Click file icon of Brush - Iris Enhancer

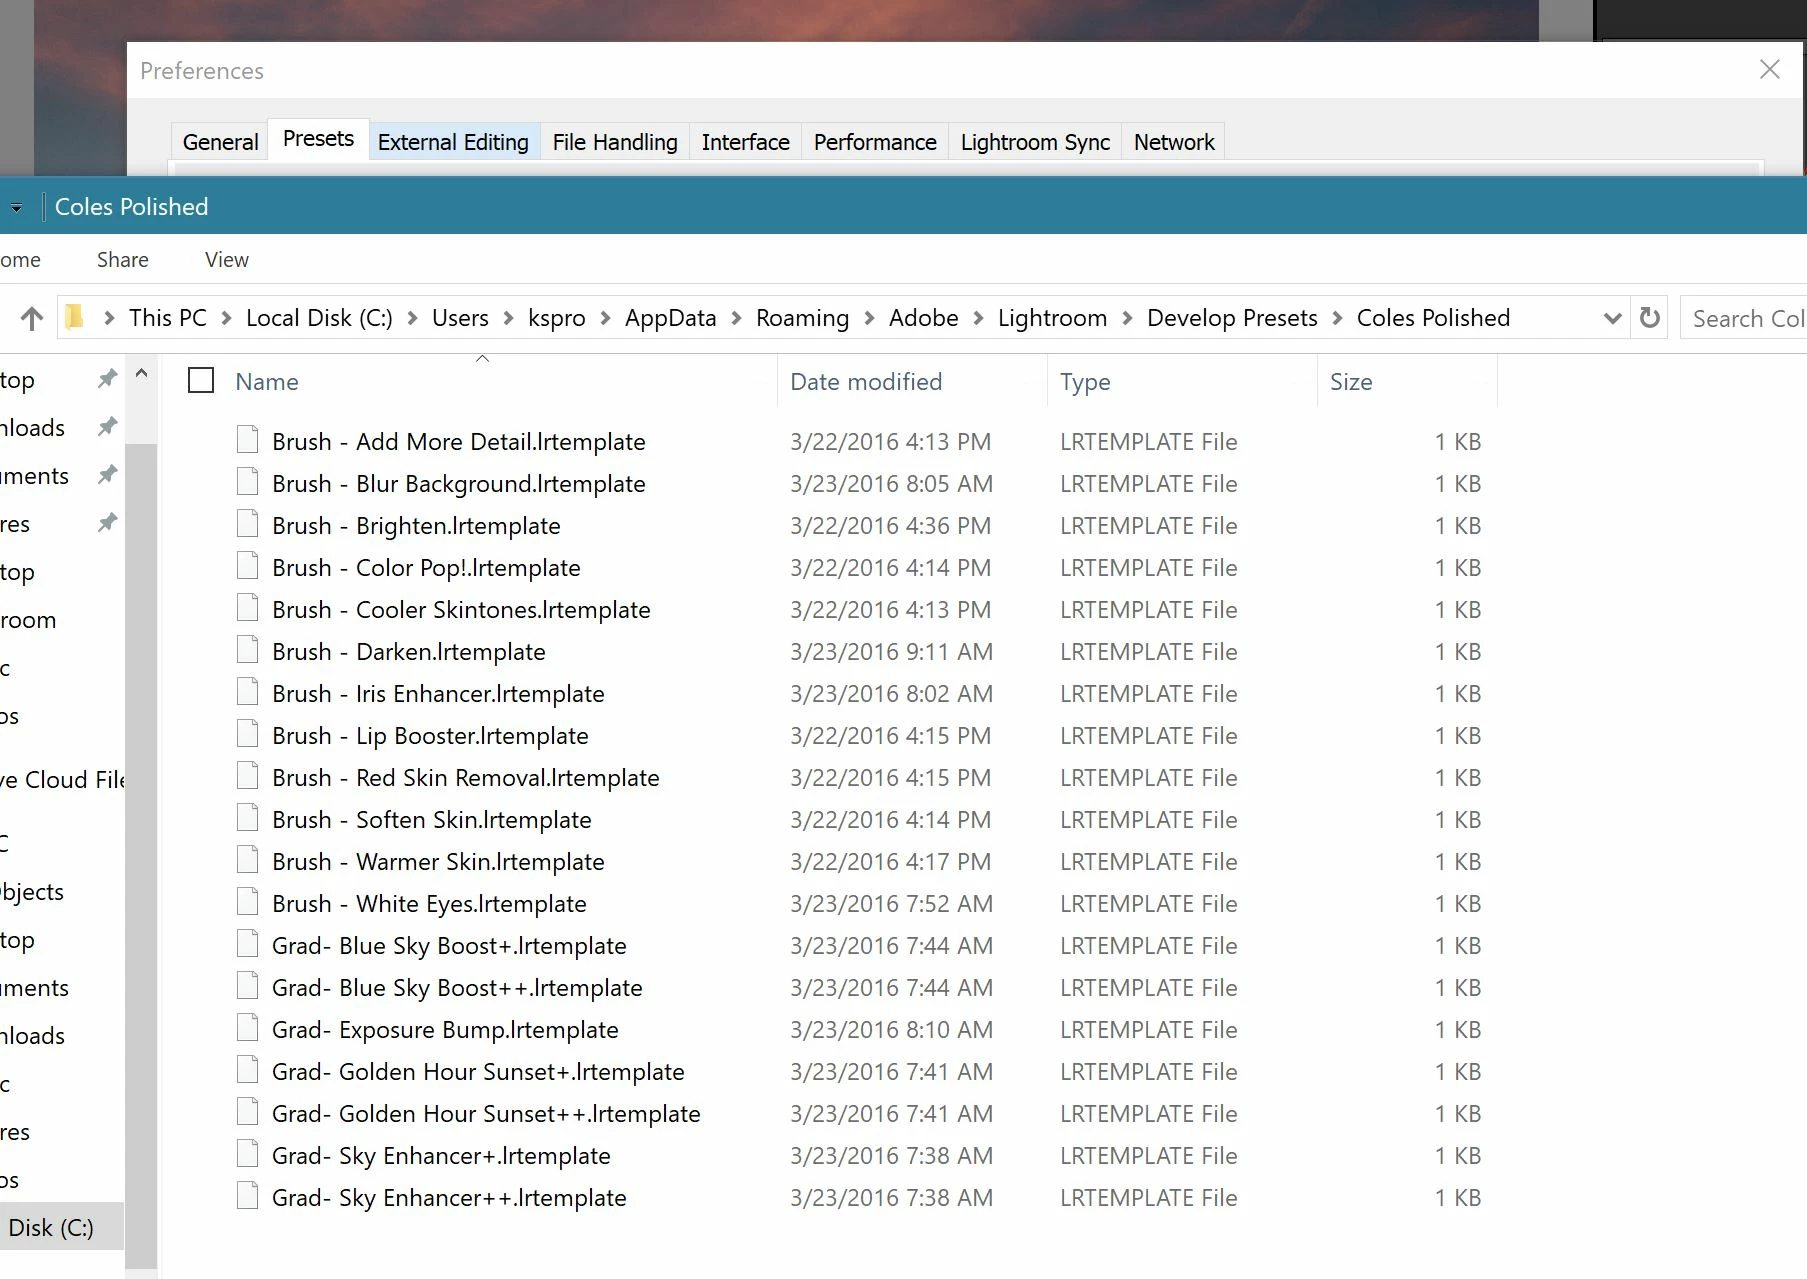click(x=247, y=692)
